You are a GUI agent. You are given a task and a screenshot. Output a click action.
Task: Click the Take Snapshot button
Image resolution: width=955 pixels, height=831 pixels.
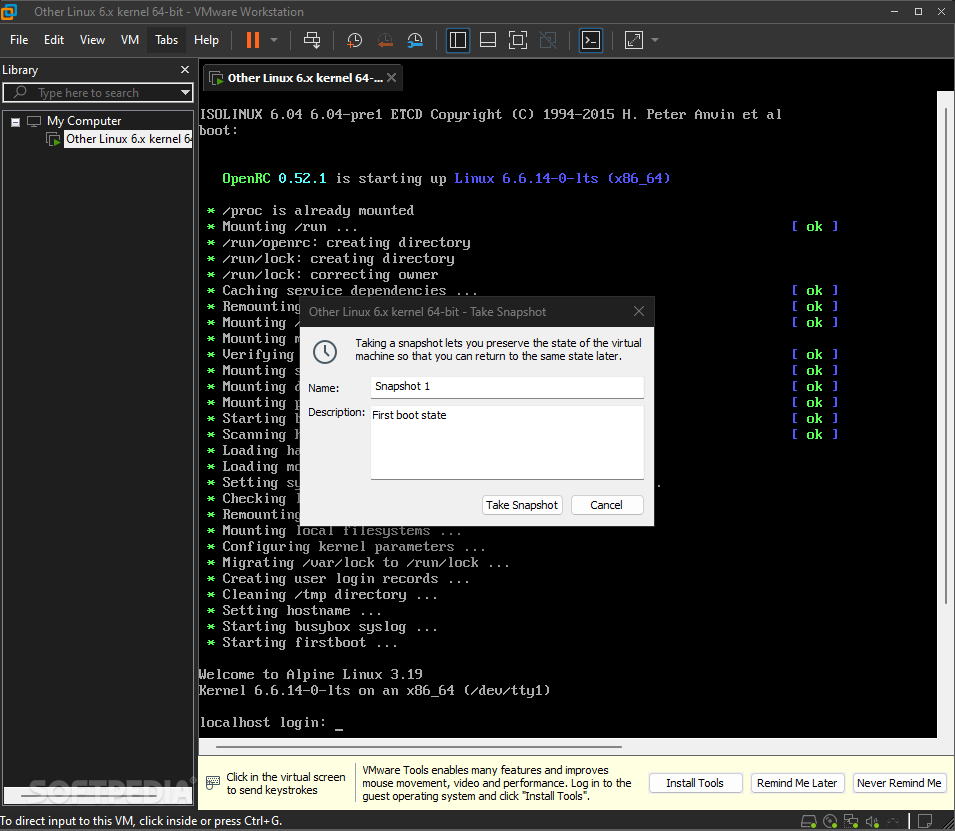521,505
